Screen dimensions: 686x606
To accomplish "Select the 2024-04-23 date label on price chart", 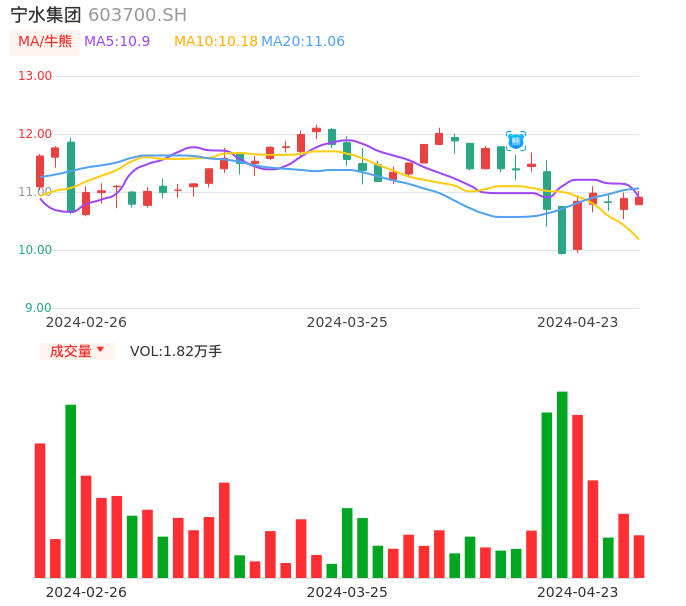I will (578, 322).
